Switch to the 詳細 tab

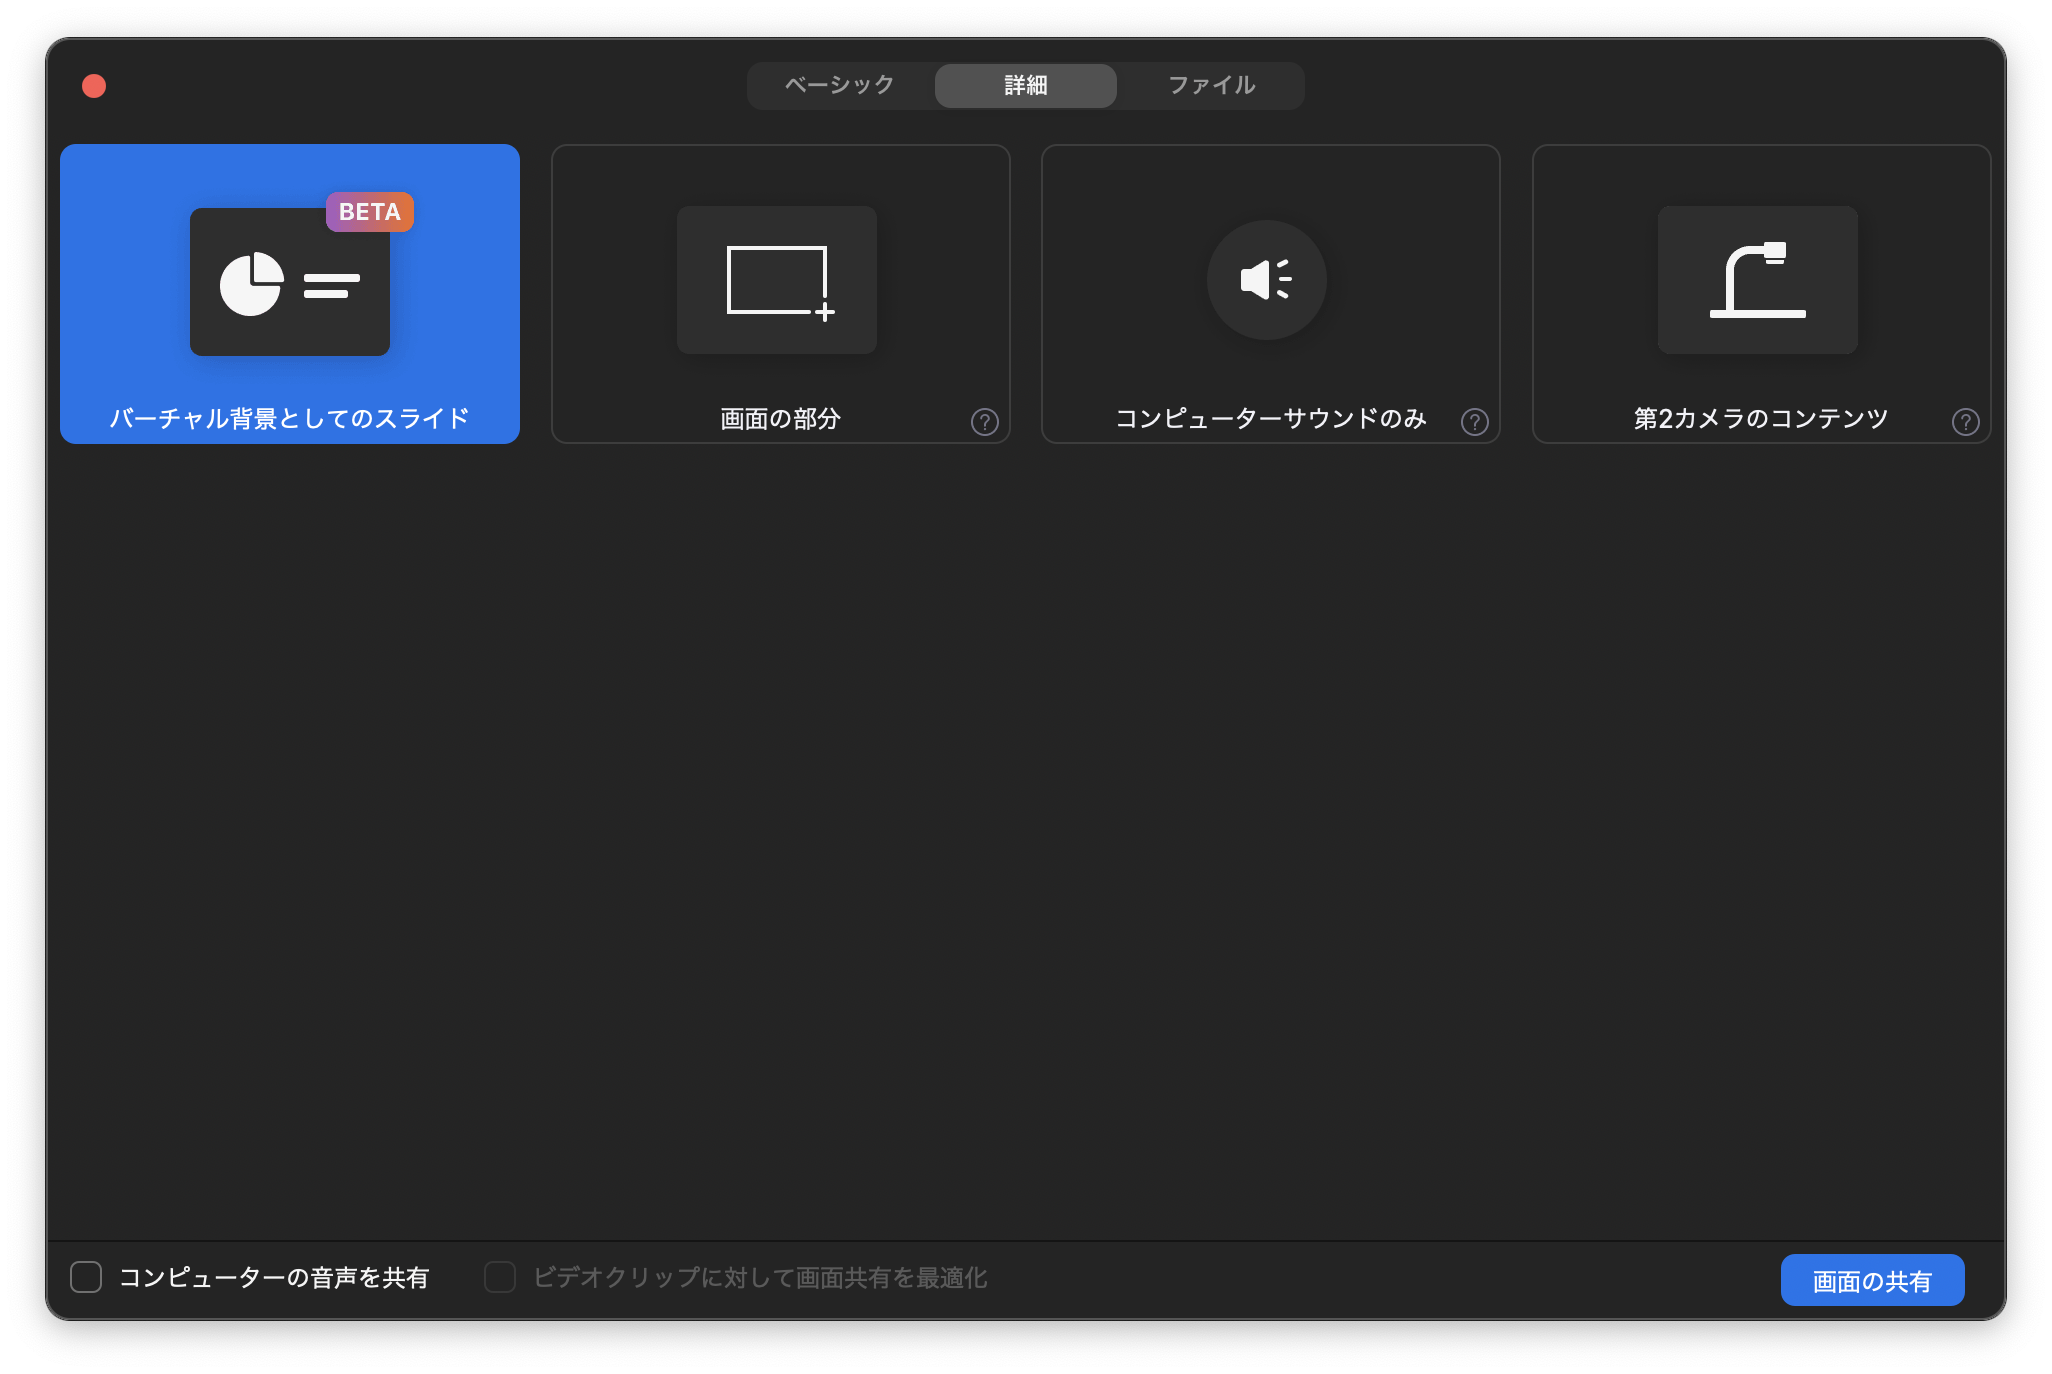pyautogui.click(x=1026, y=85)
